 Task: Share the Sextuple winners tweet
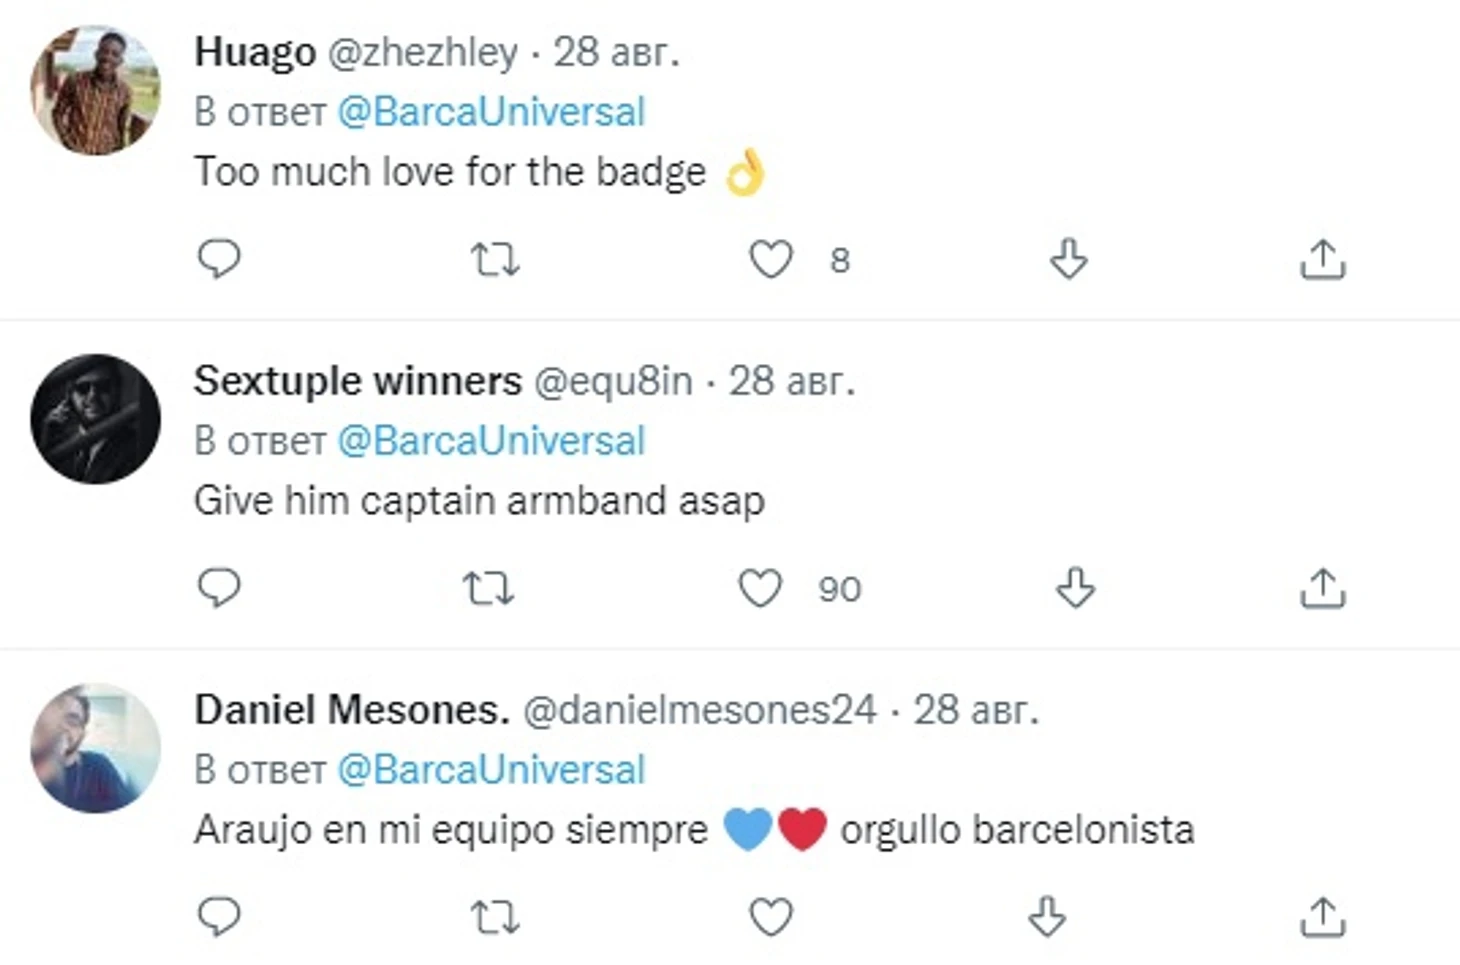click(x=1322, y=588)
